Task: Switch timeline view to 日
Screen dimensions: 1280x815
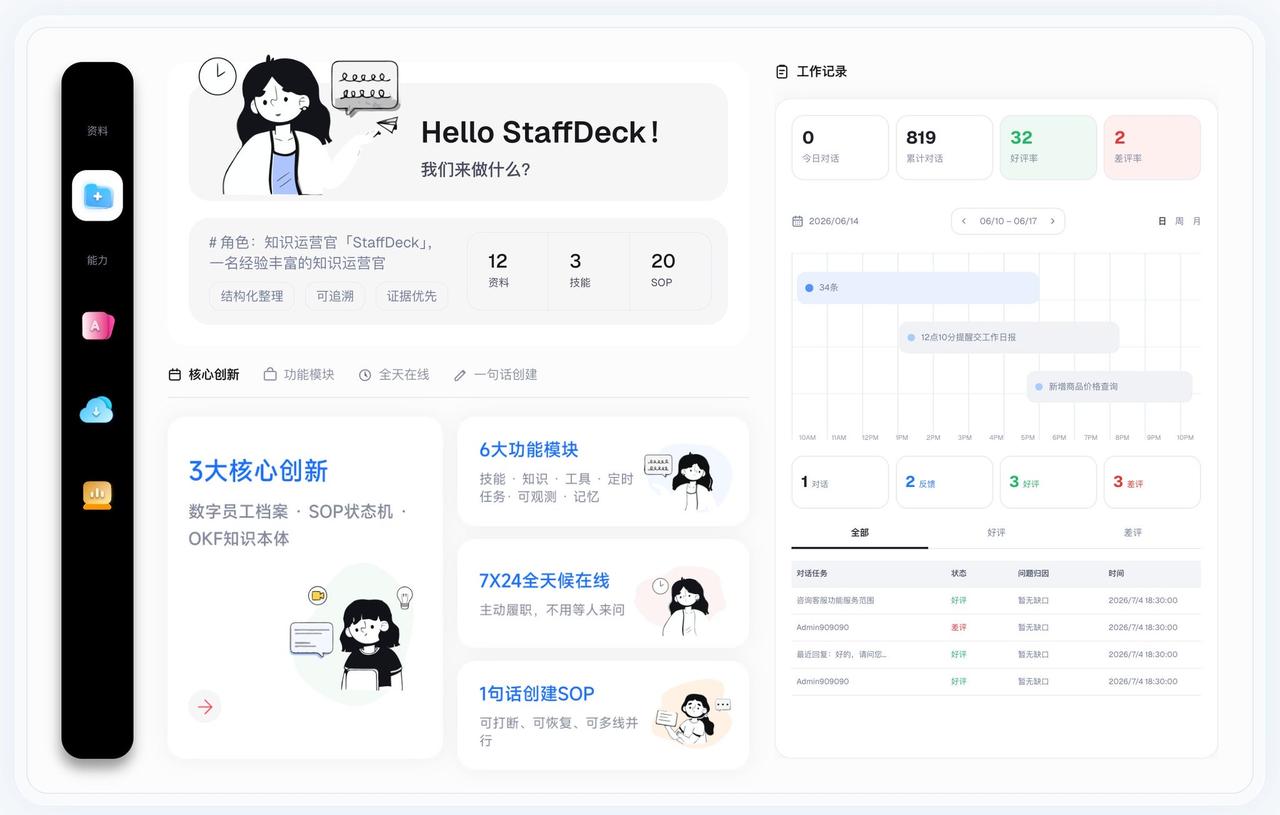Action: (x=1161, y=221)
